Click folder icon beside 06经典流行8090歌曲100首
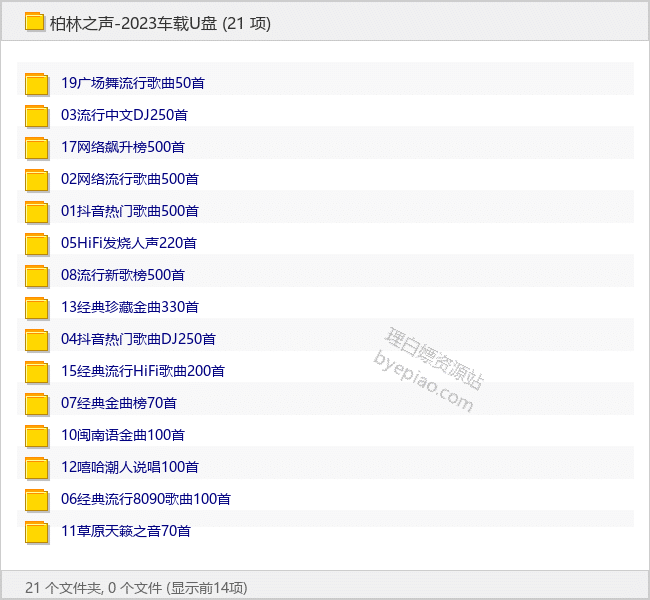This screenshot has height=600, width=650. coord(37,500)
